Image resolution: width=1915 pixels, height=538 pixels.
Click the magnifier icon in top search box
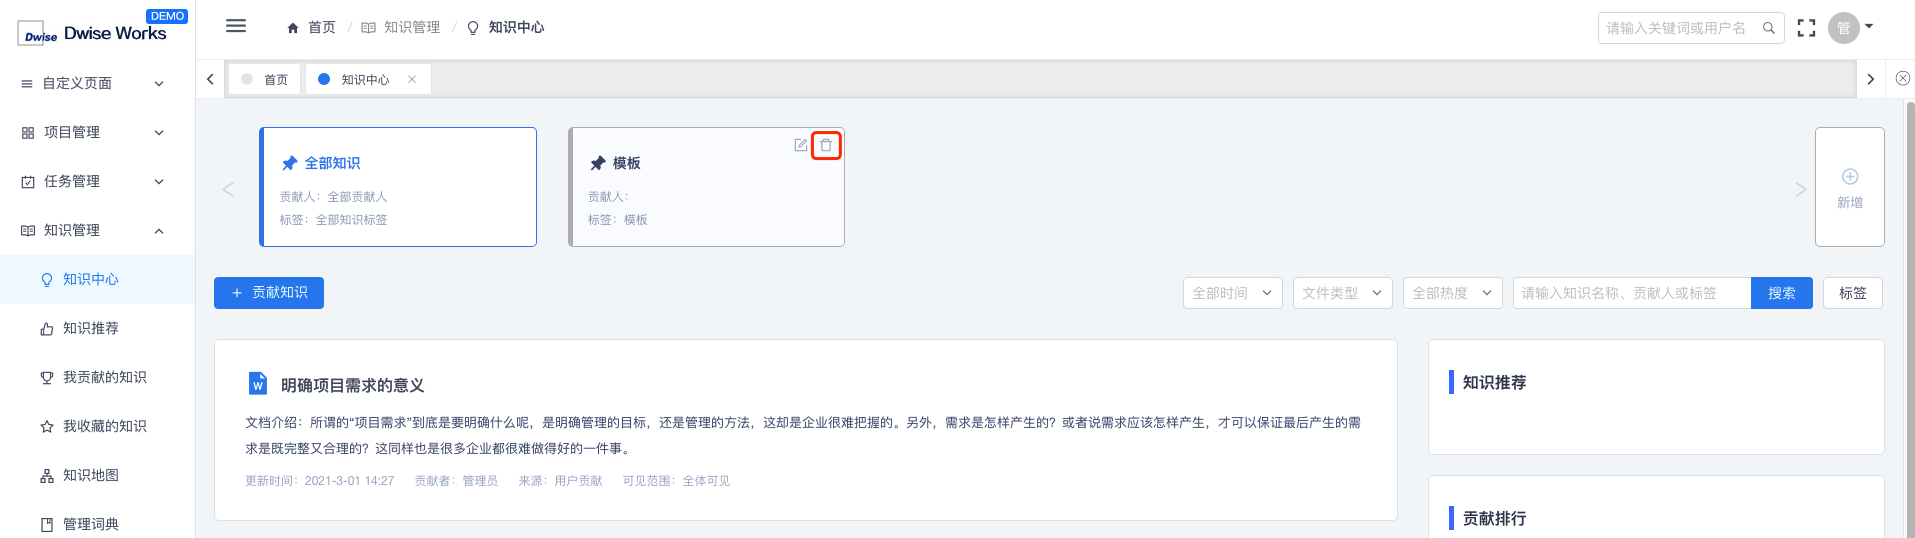(x=1768, y=28)
